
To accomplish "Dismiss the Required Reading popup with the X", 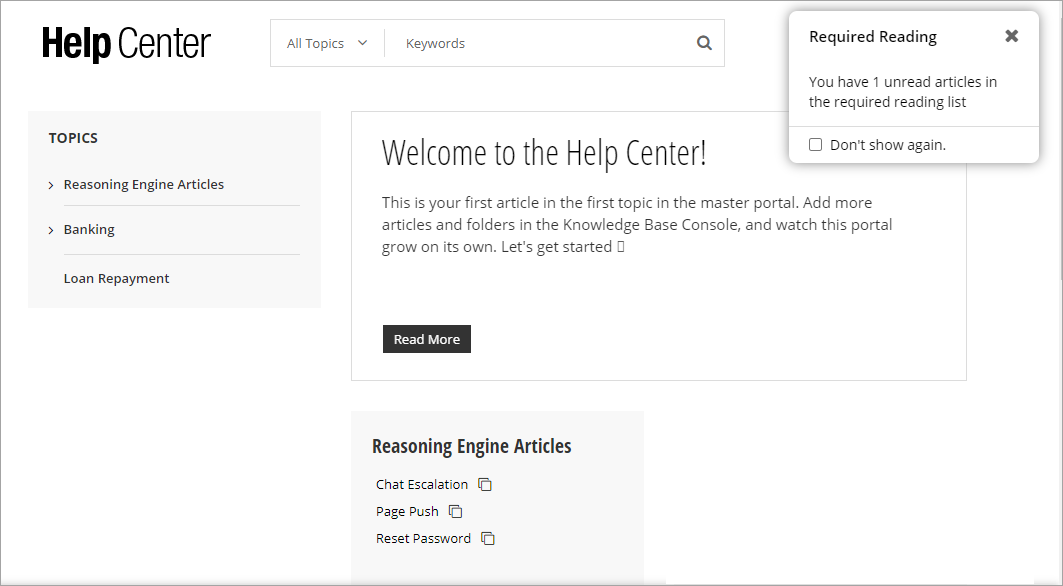I will (1011, 35).
